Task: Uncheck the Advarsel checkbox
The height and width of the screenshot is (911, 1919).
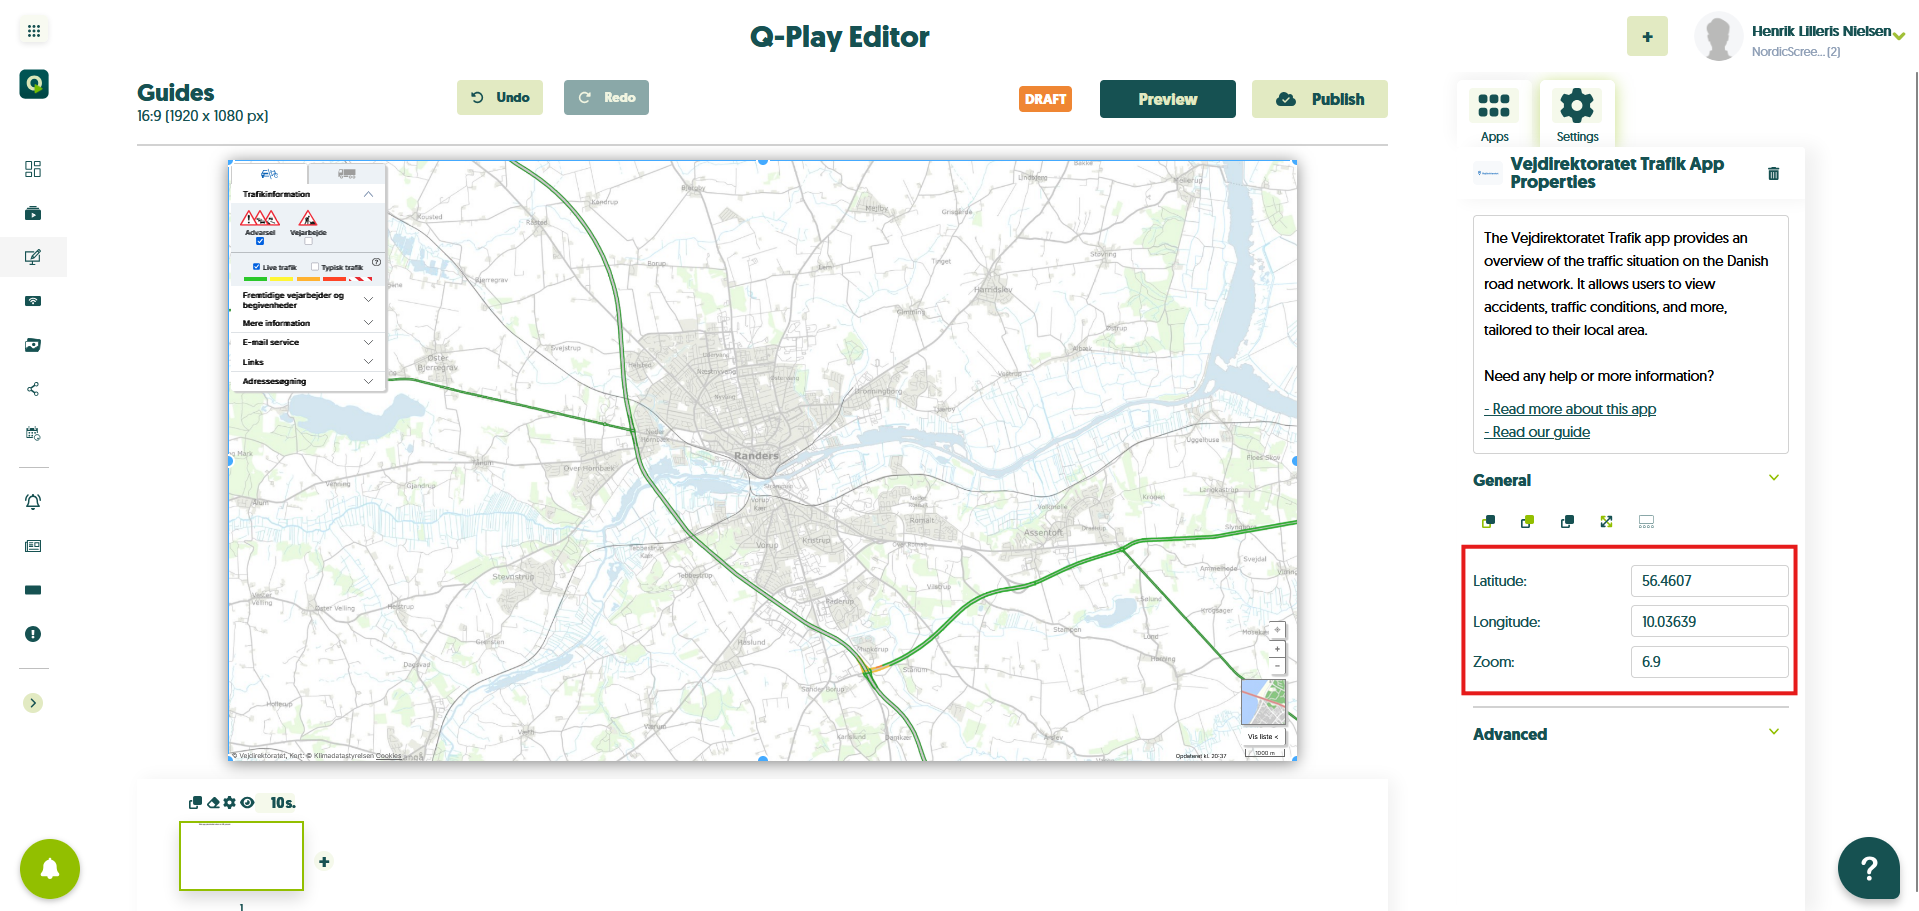Action: coord(260,241)
